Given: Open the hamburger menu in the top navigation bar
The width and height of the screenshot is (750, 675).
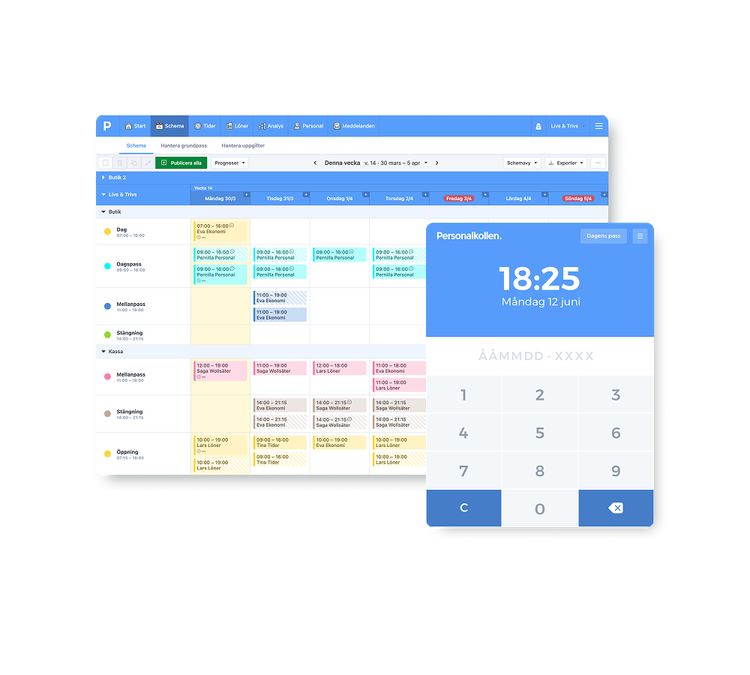Looking at the screenshot, I should 599,126.
